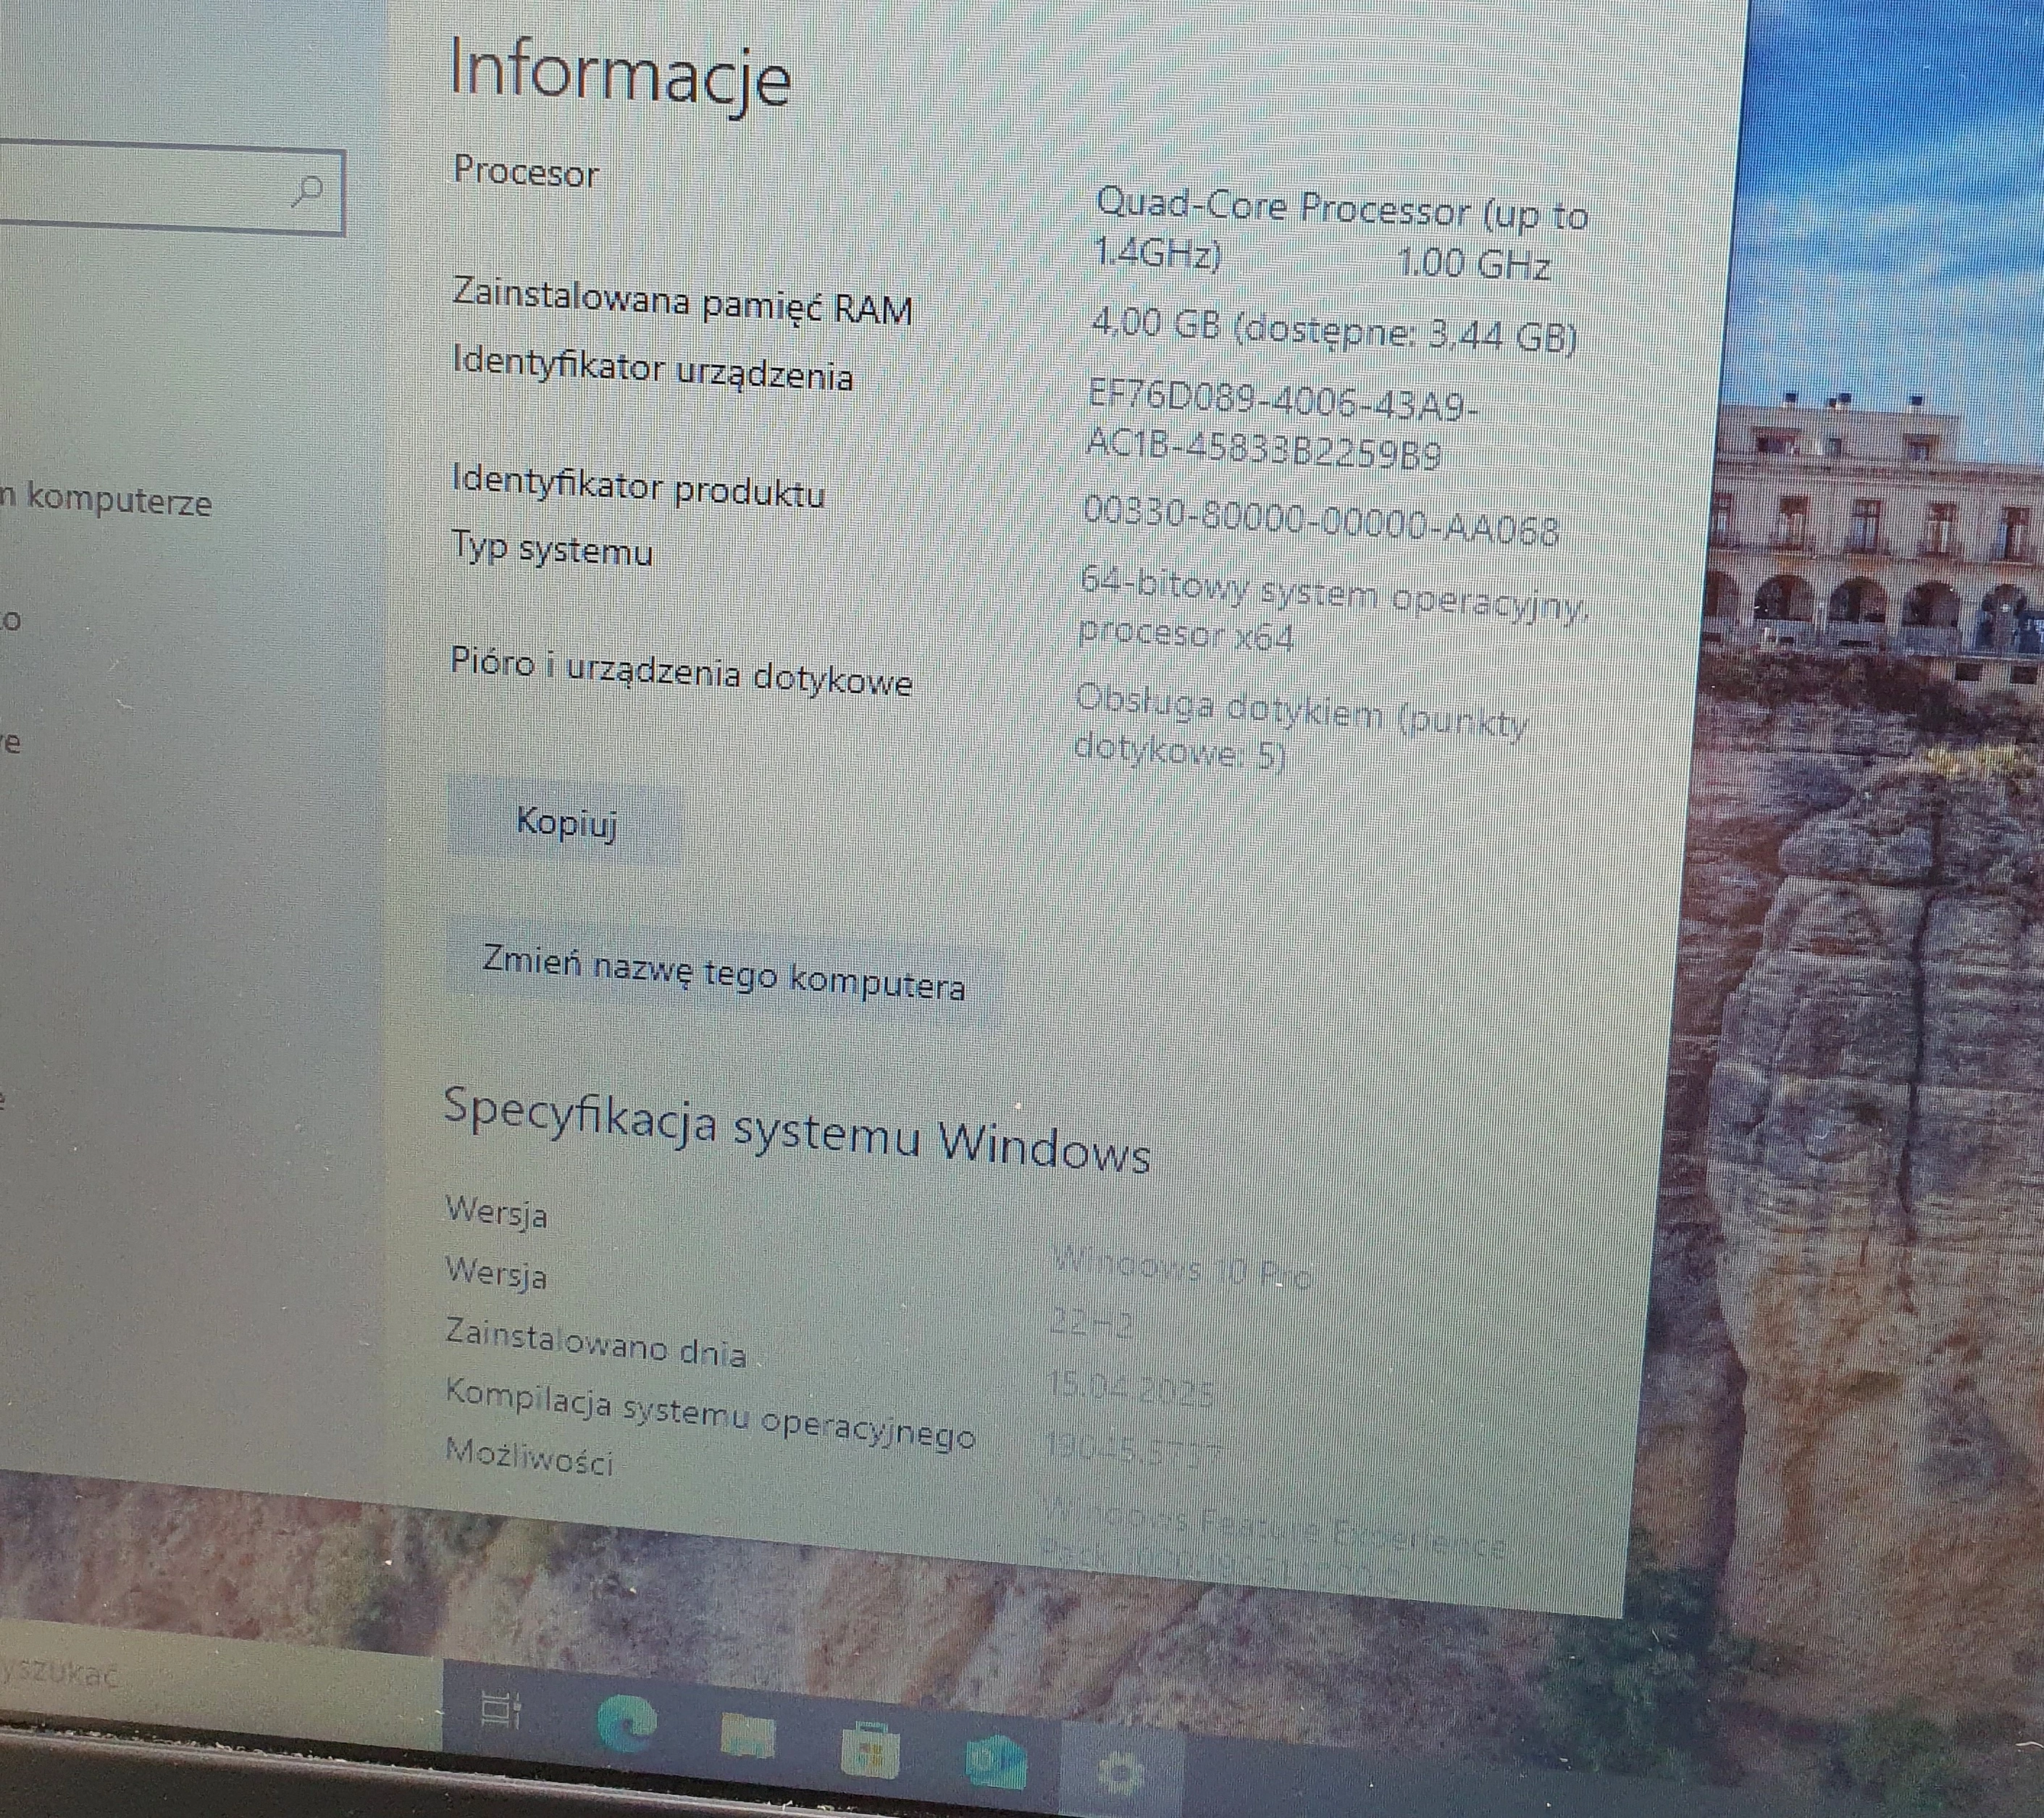This screenshot has width=2044, height=1818.
Task: Select the Zainstalowano dnia label
Action: (x=596, y=1344)
